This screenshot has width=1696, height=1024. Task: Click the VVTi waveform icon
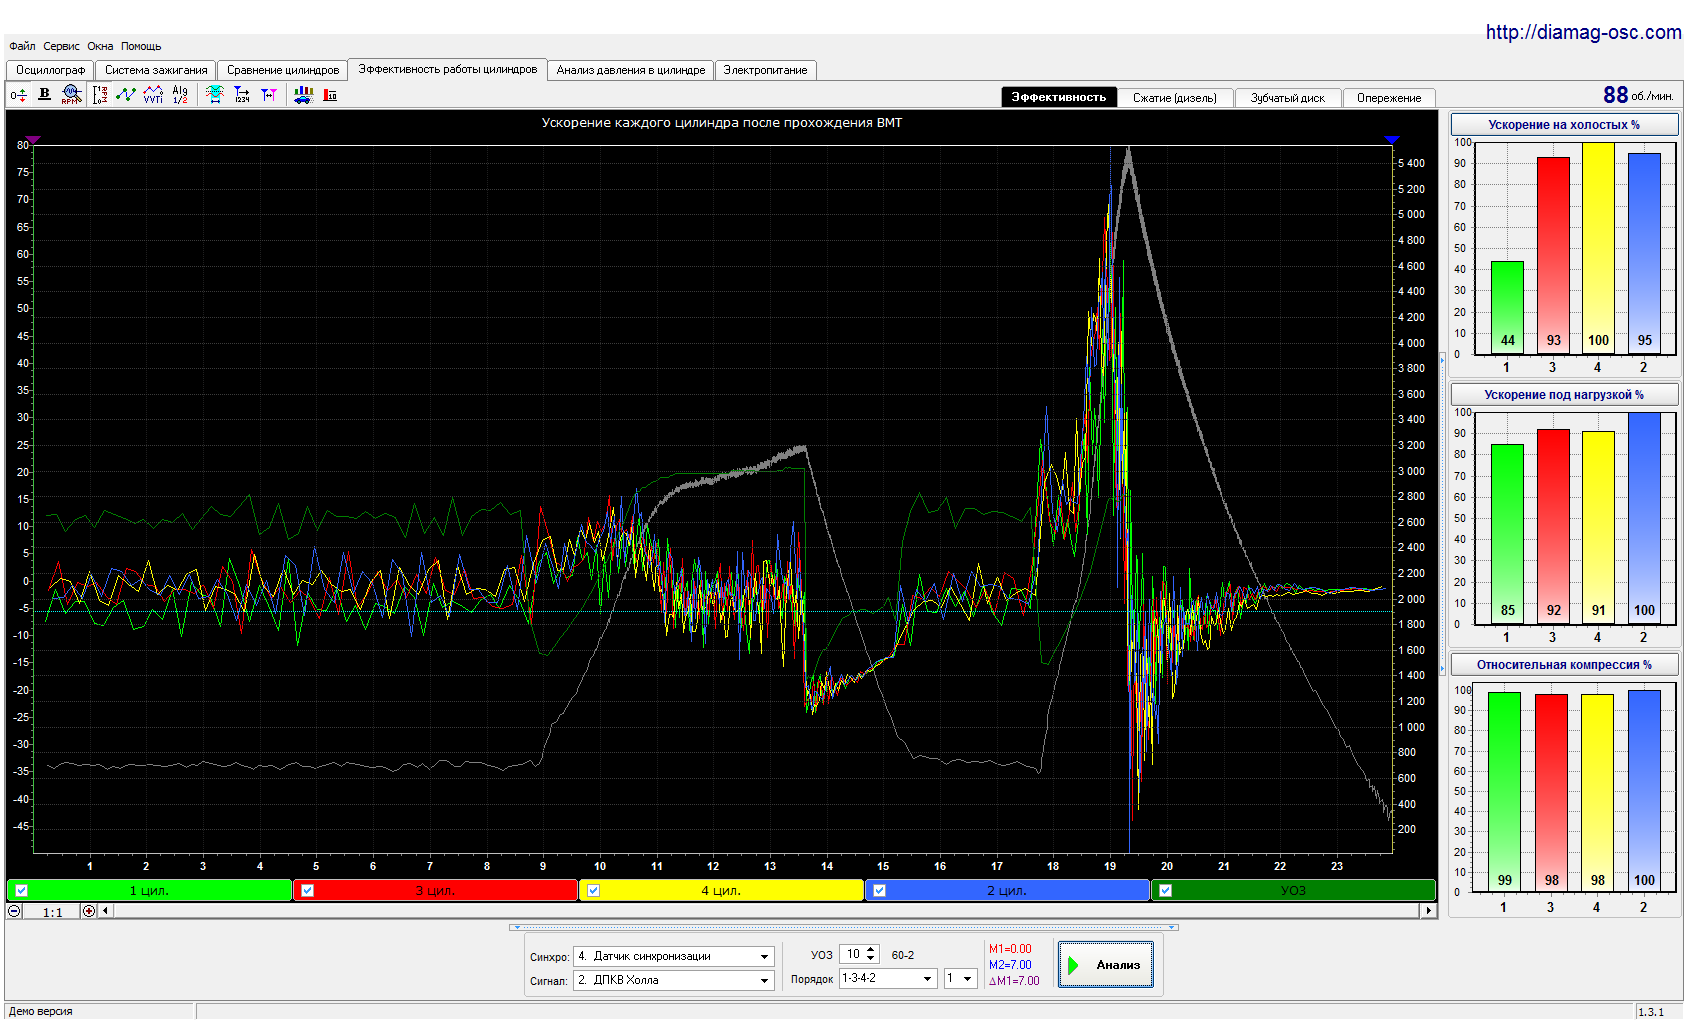153,94
